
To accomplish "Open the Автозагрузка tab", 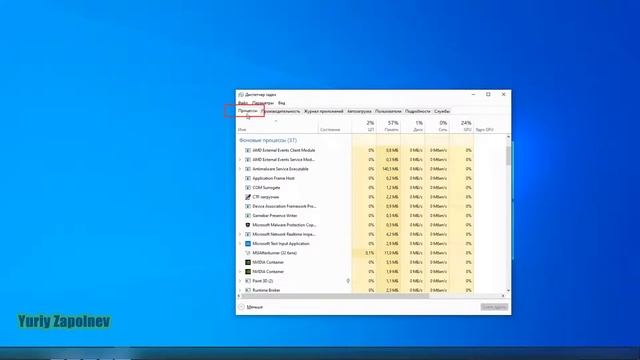I will (359, 111).
